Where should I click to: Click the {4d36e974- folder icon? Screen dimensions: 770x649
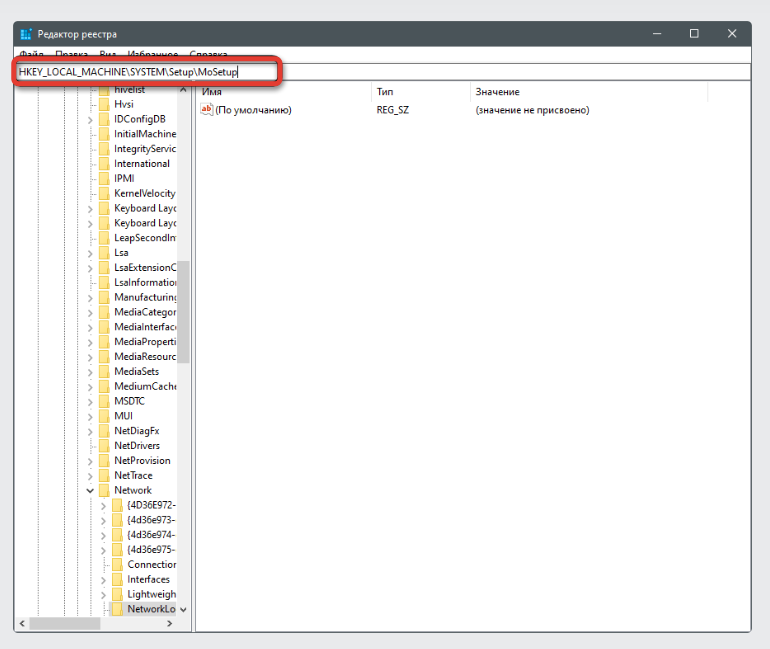[117, 535]
